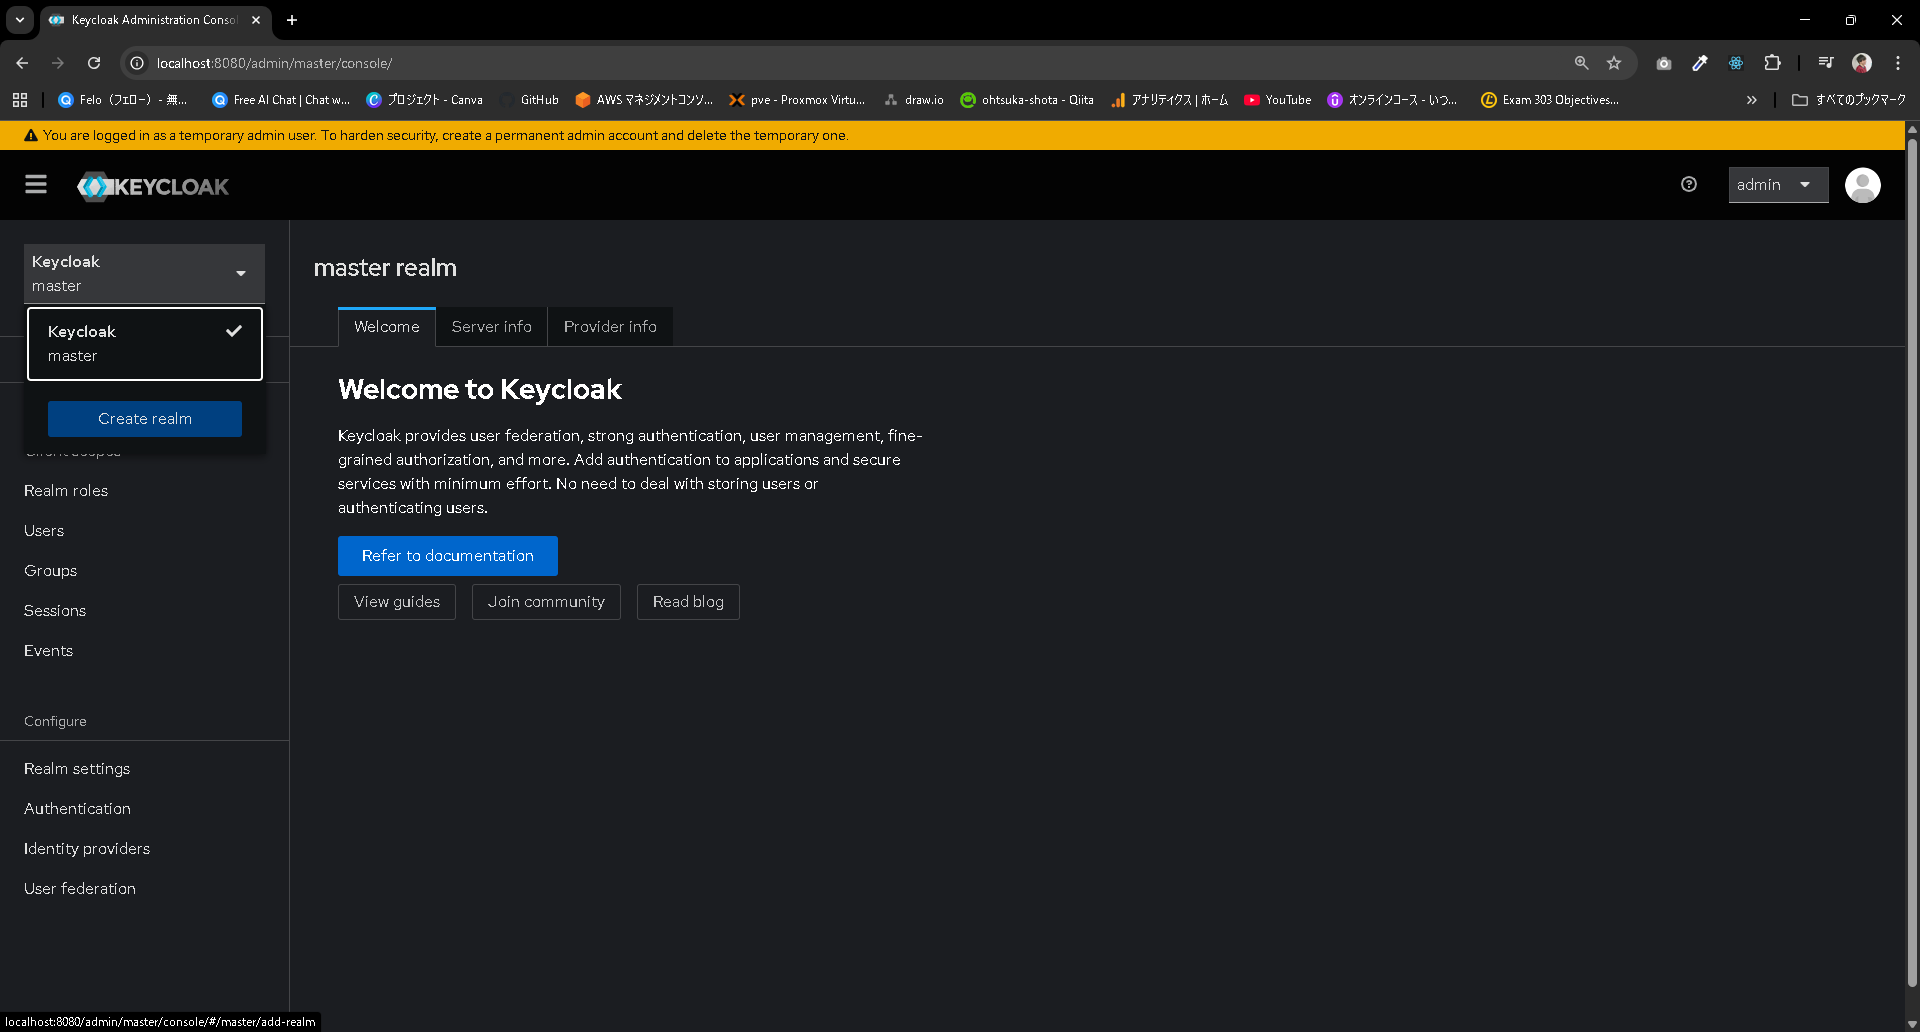Click the Read blog button

point(688,602)
